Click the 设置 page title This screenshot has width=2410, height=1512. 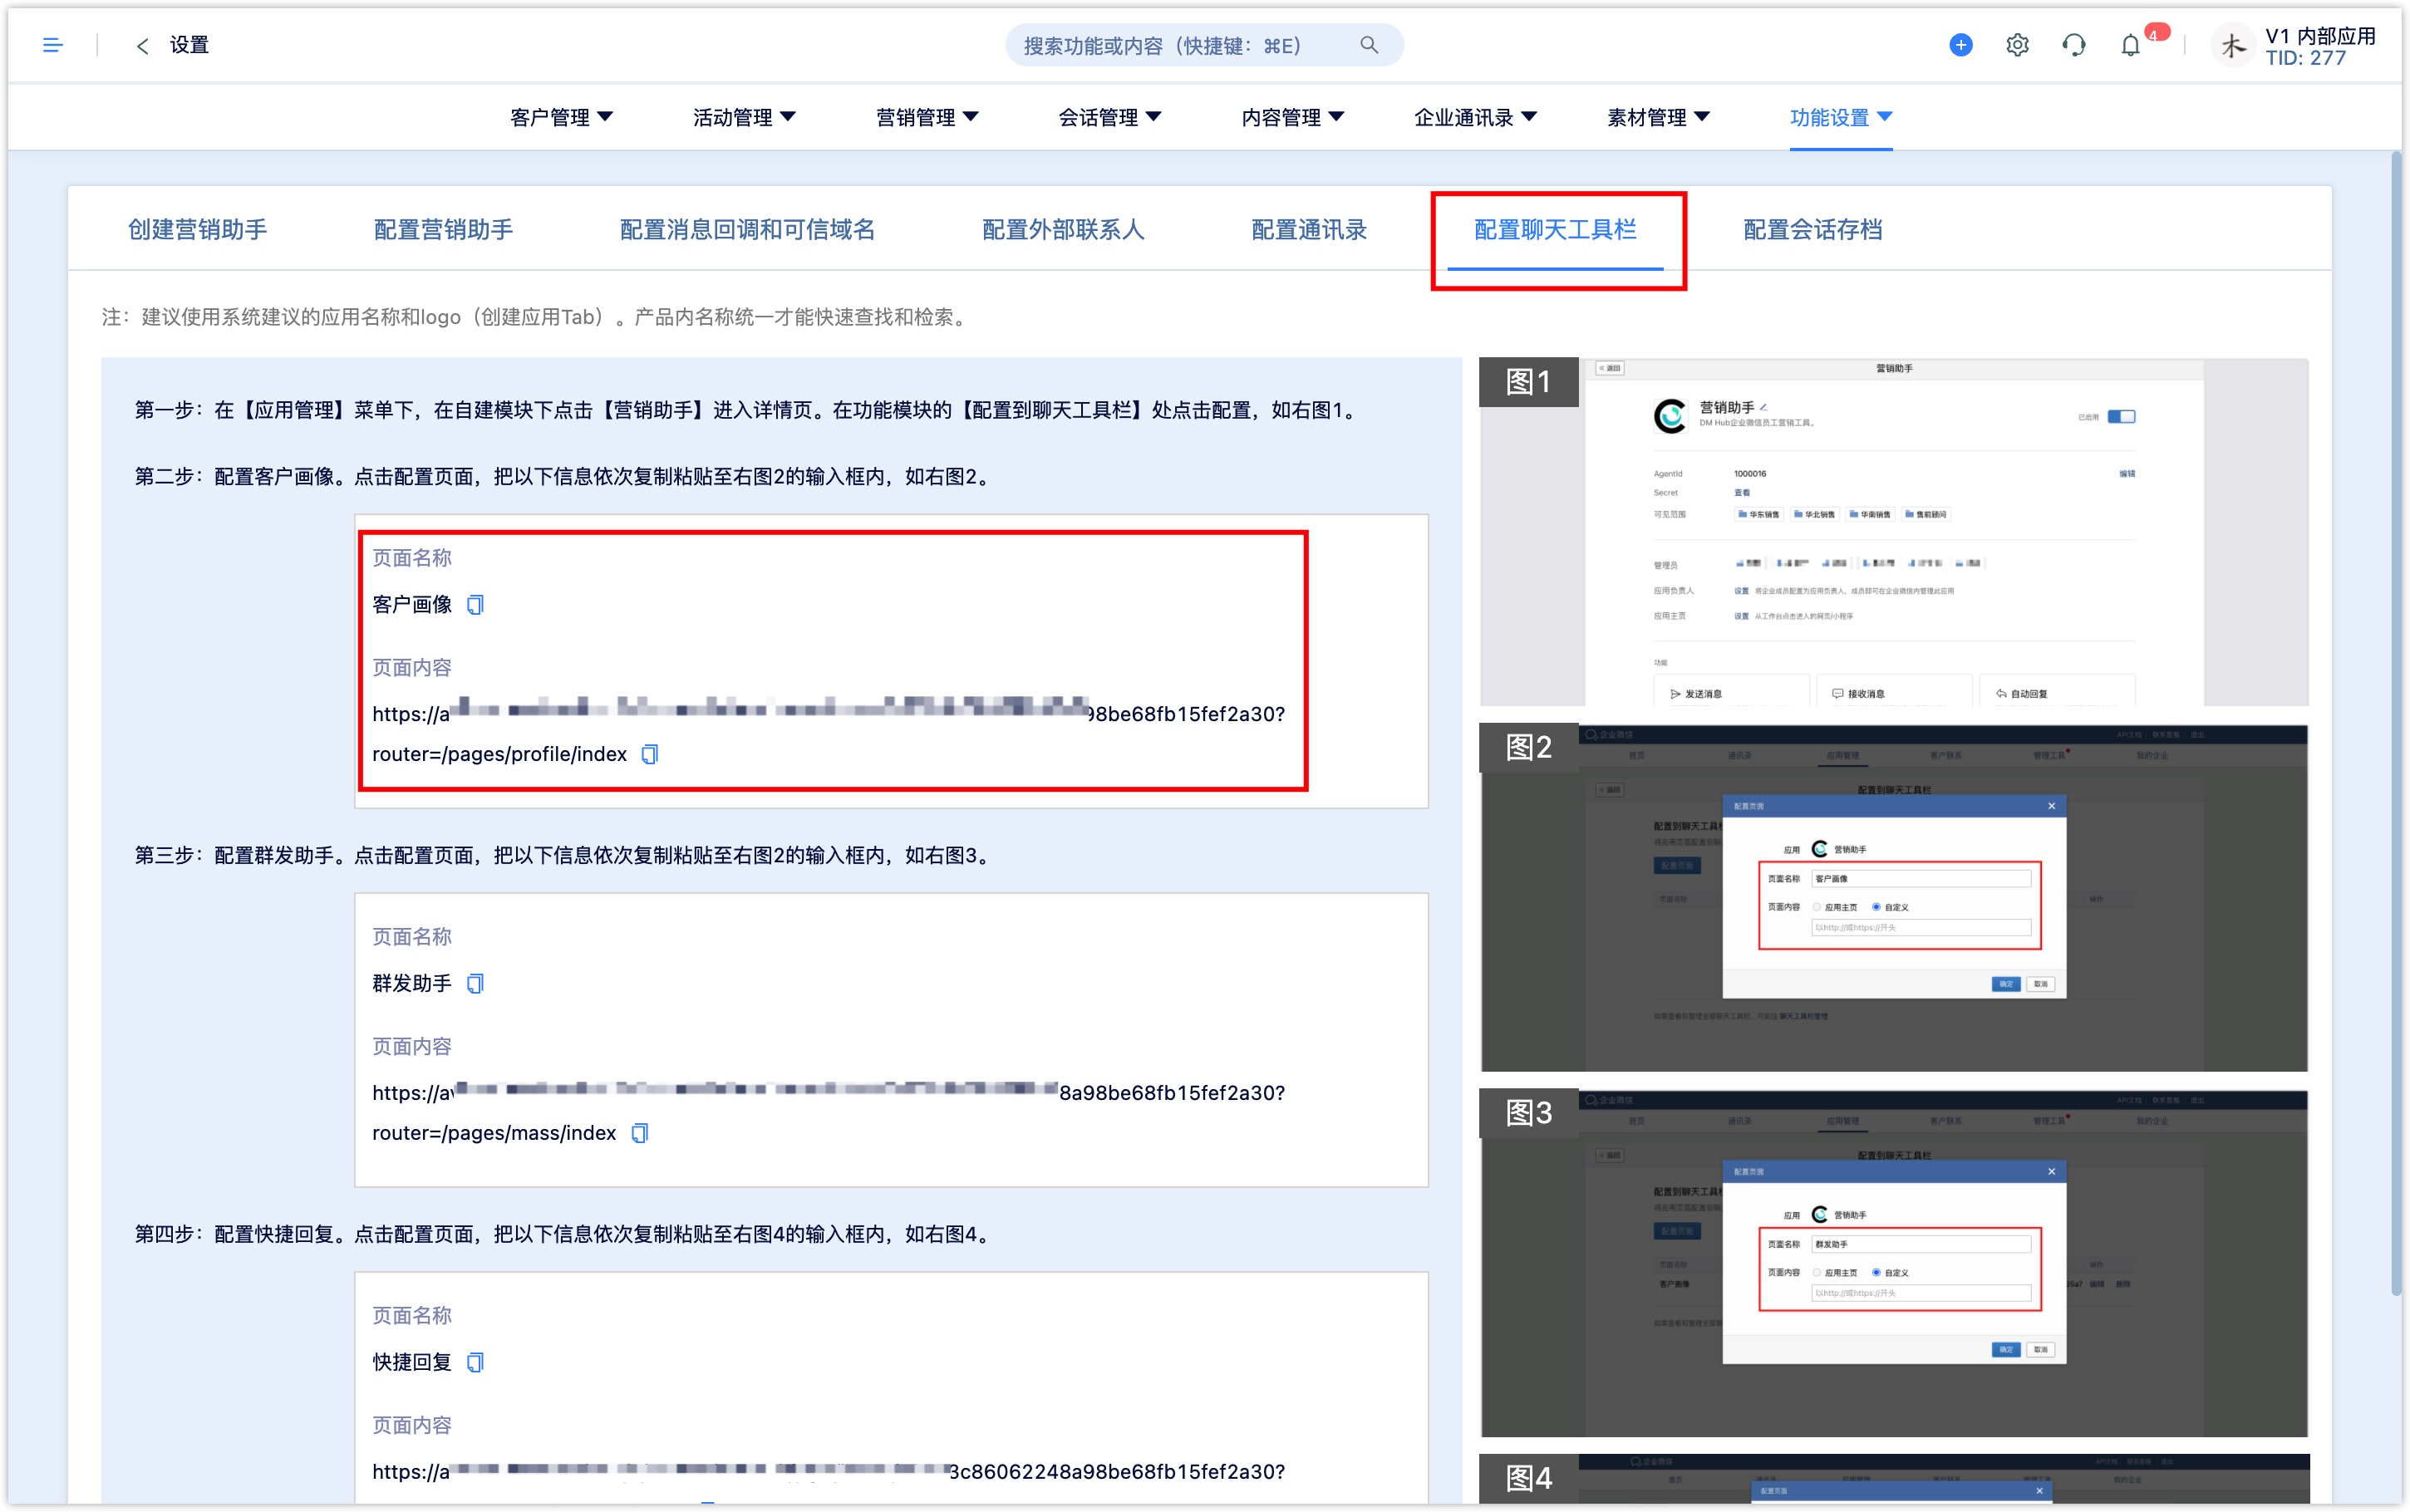click(x=189, y=45)
